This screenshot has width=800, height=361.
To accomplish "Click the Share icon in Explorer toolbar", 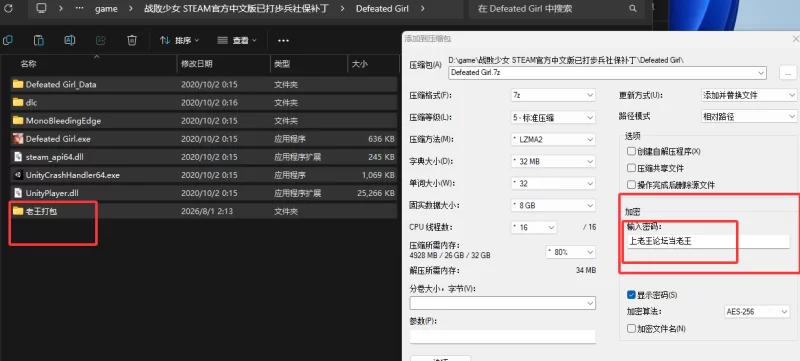I will (101, 40).
